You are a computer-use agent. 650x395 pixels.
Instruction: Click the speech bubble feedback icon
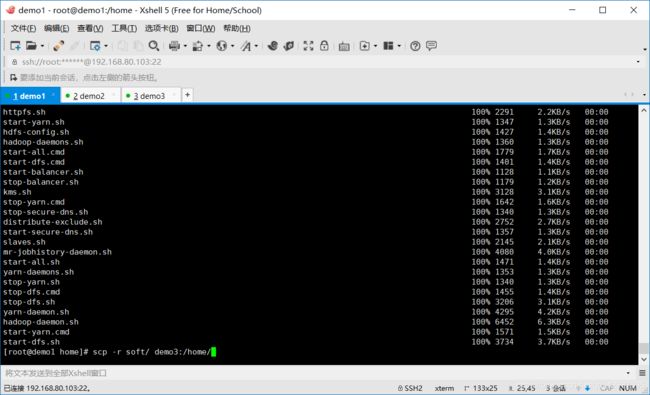431,45
